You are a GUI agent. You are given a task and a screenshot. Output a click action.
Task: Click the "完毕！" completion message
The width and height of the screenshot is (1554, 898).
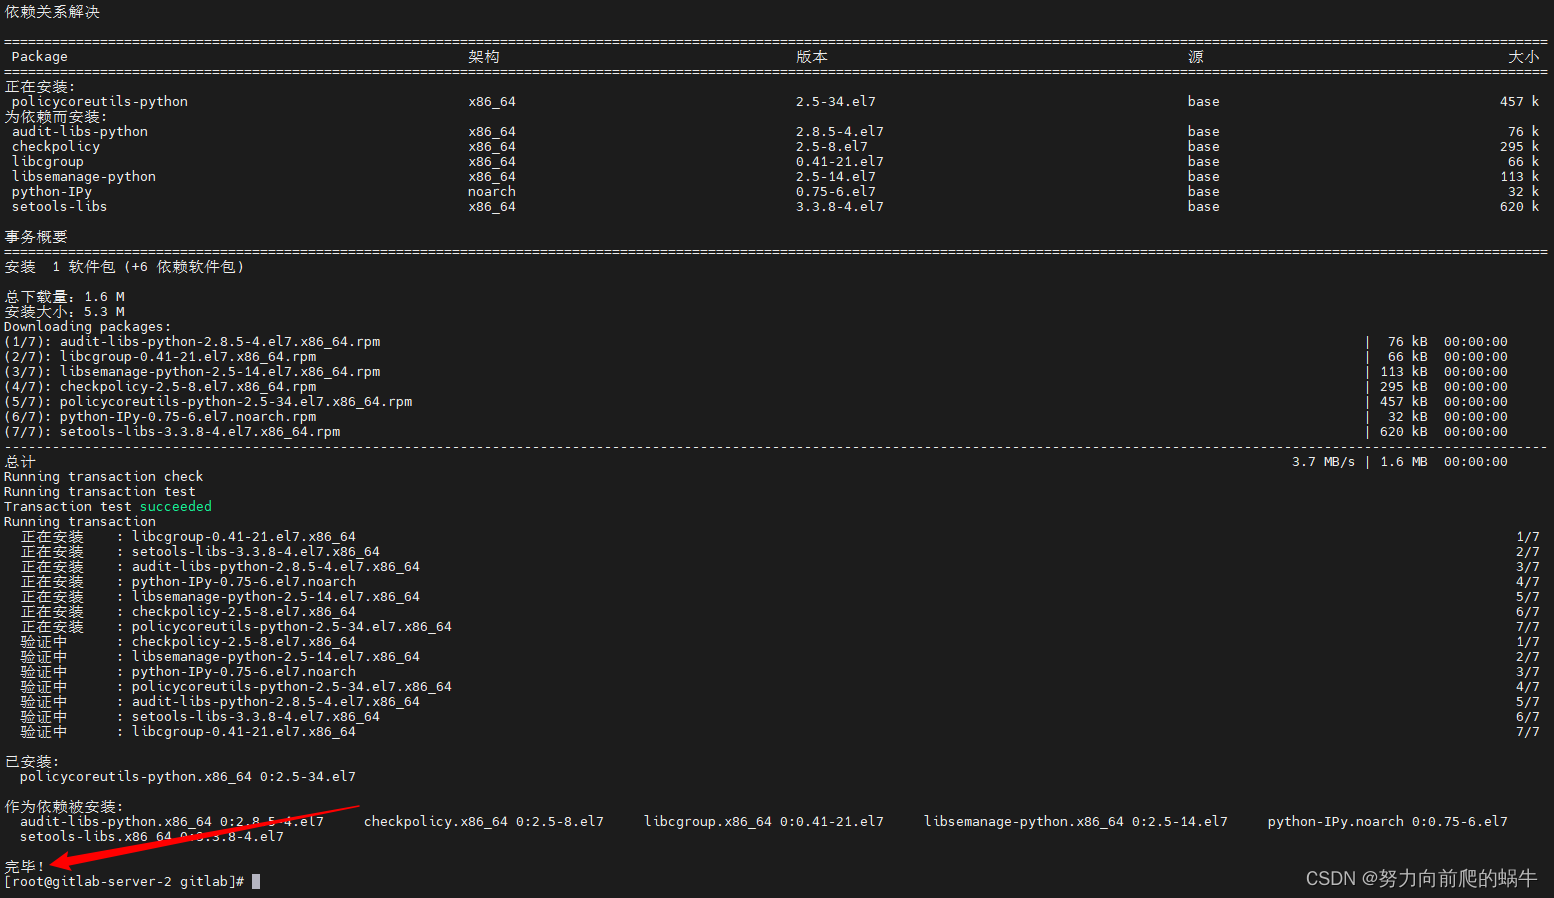pos(24,867)
